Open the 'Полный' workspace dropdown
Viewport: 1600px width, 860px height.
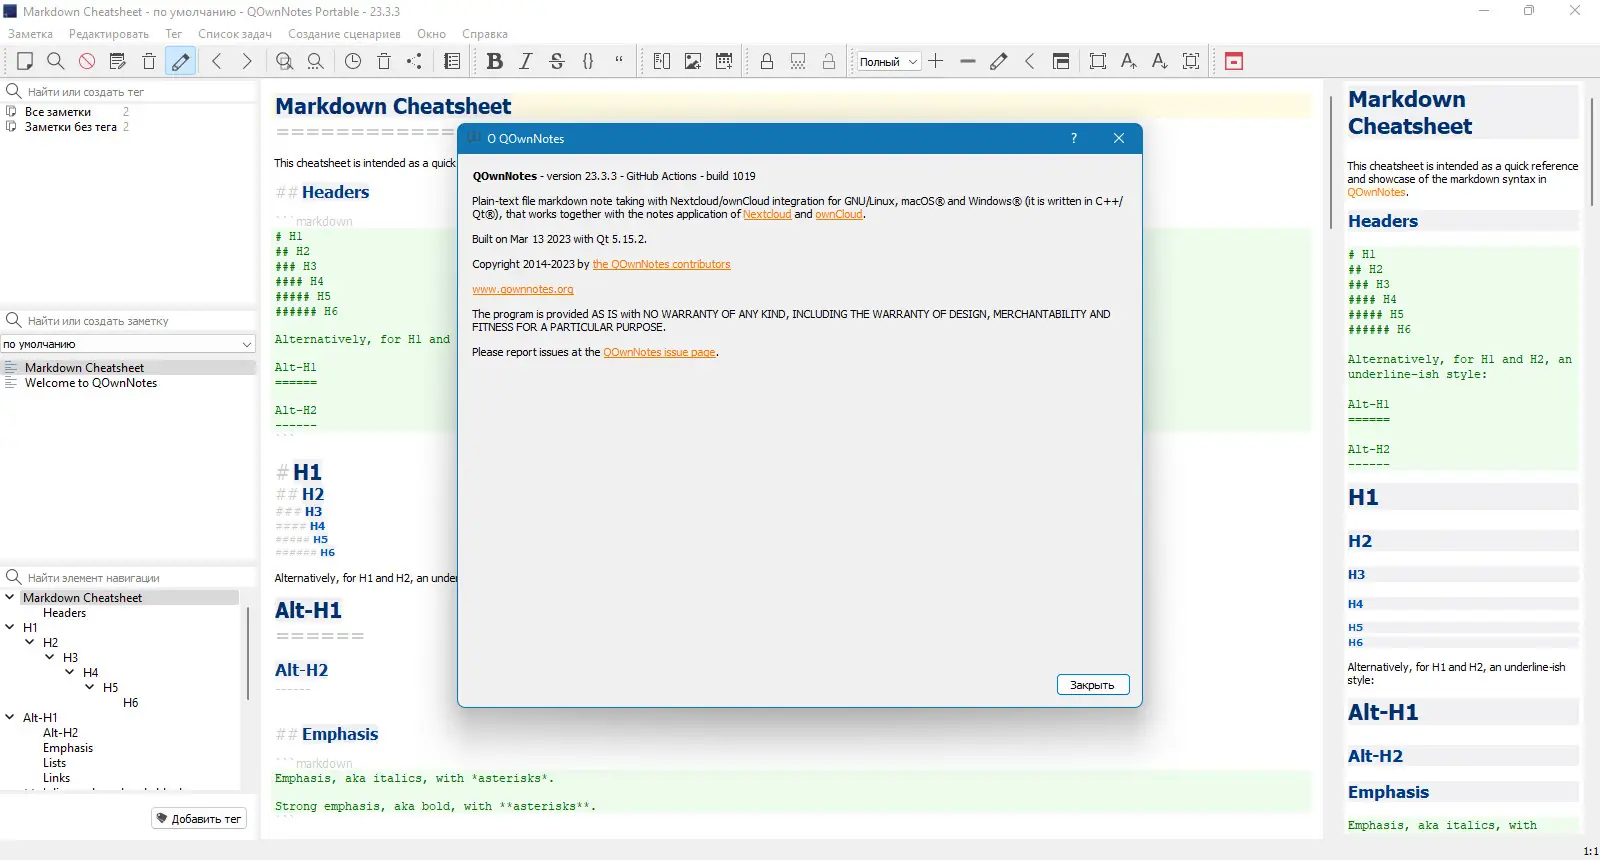[x=888, y=62]
